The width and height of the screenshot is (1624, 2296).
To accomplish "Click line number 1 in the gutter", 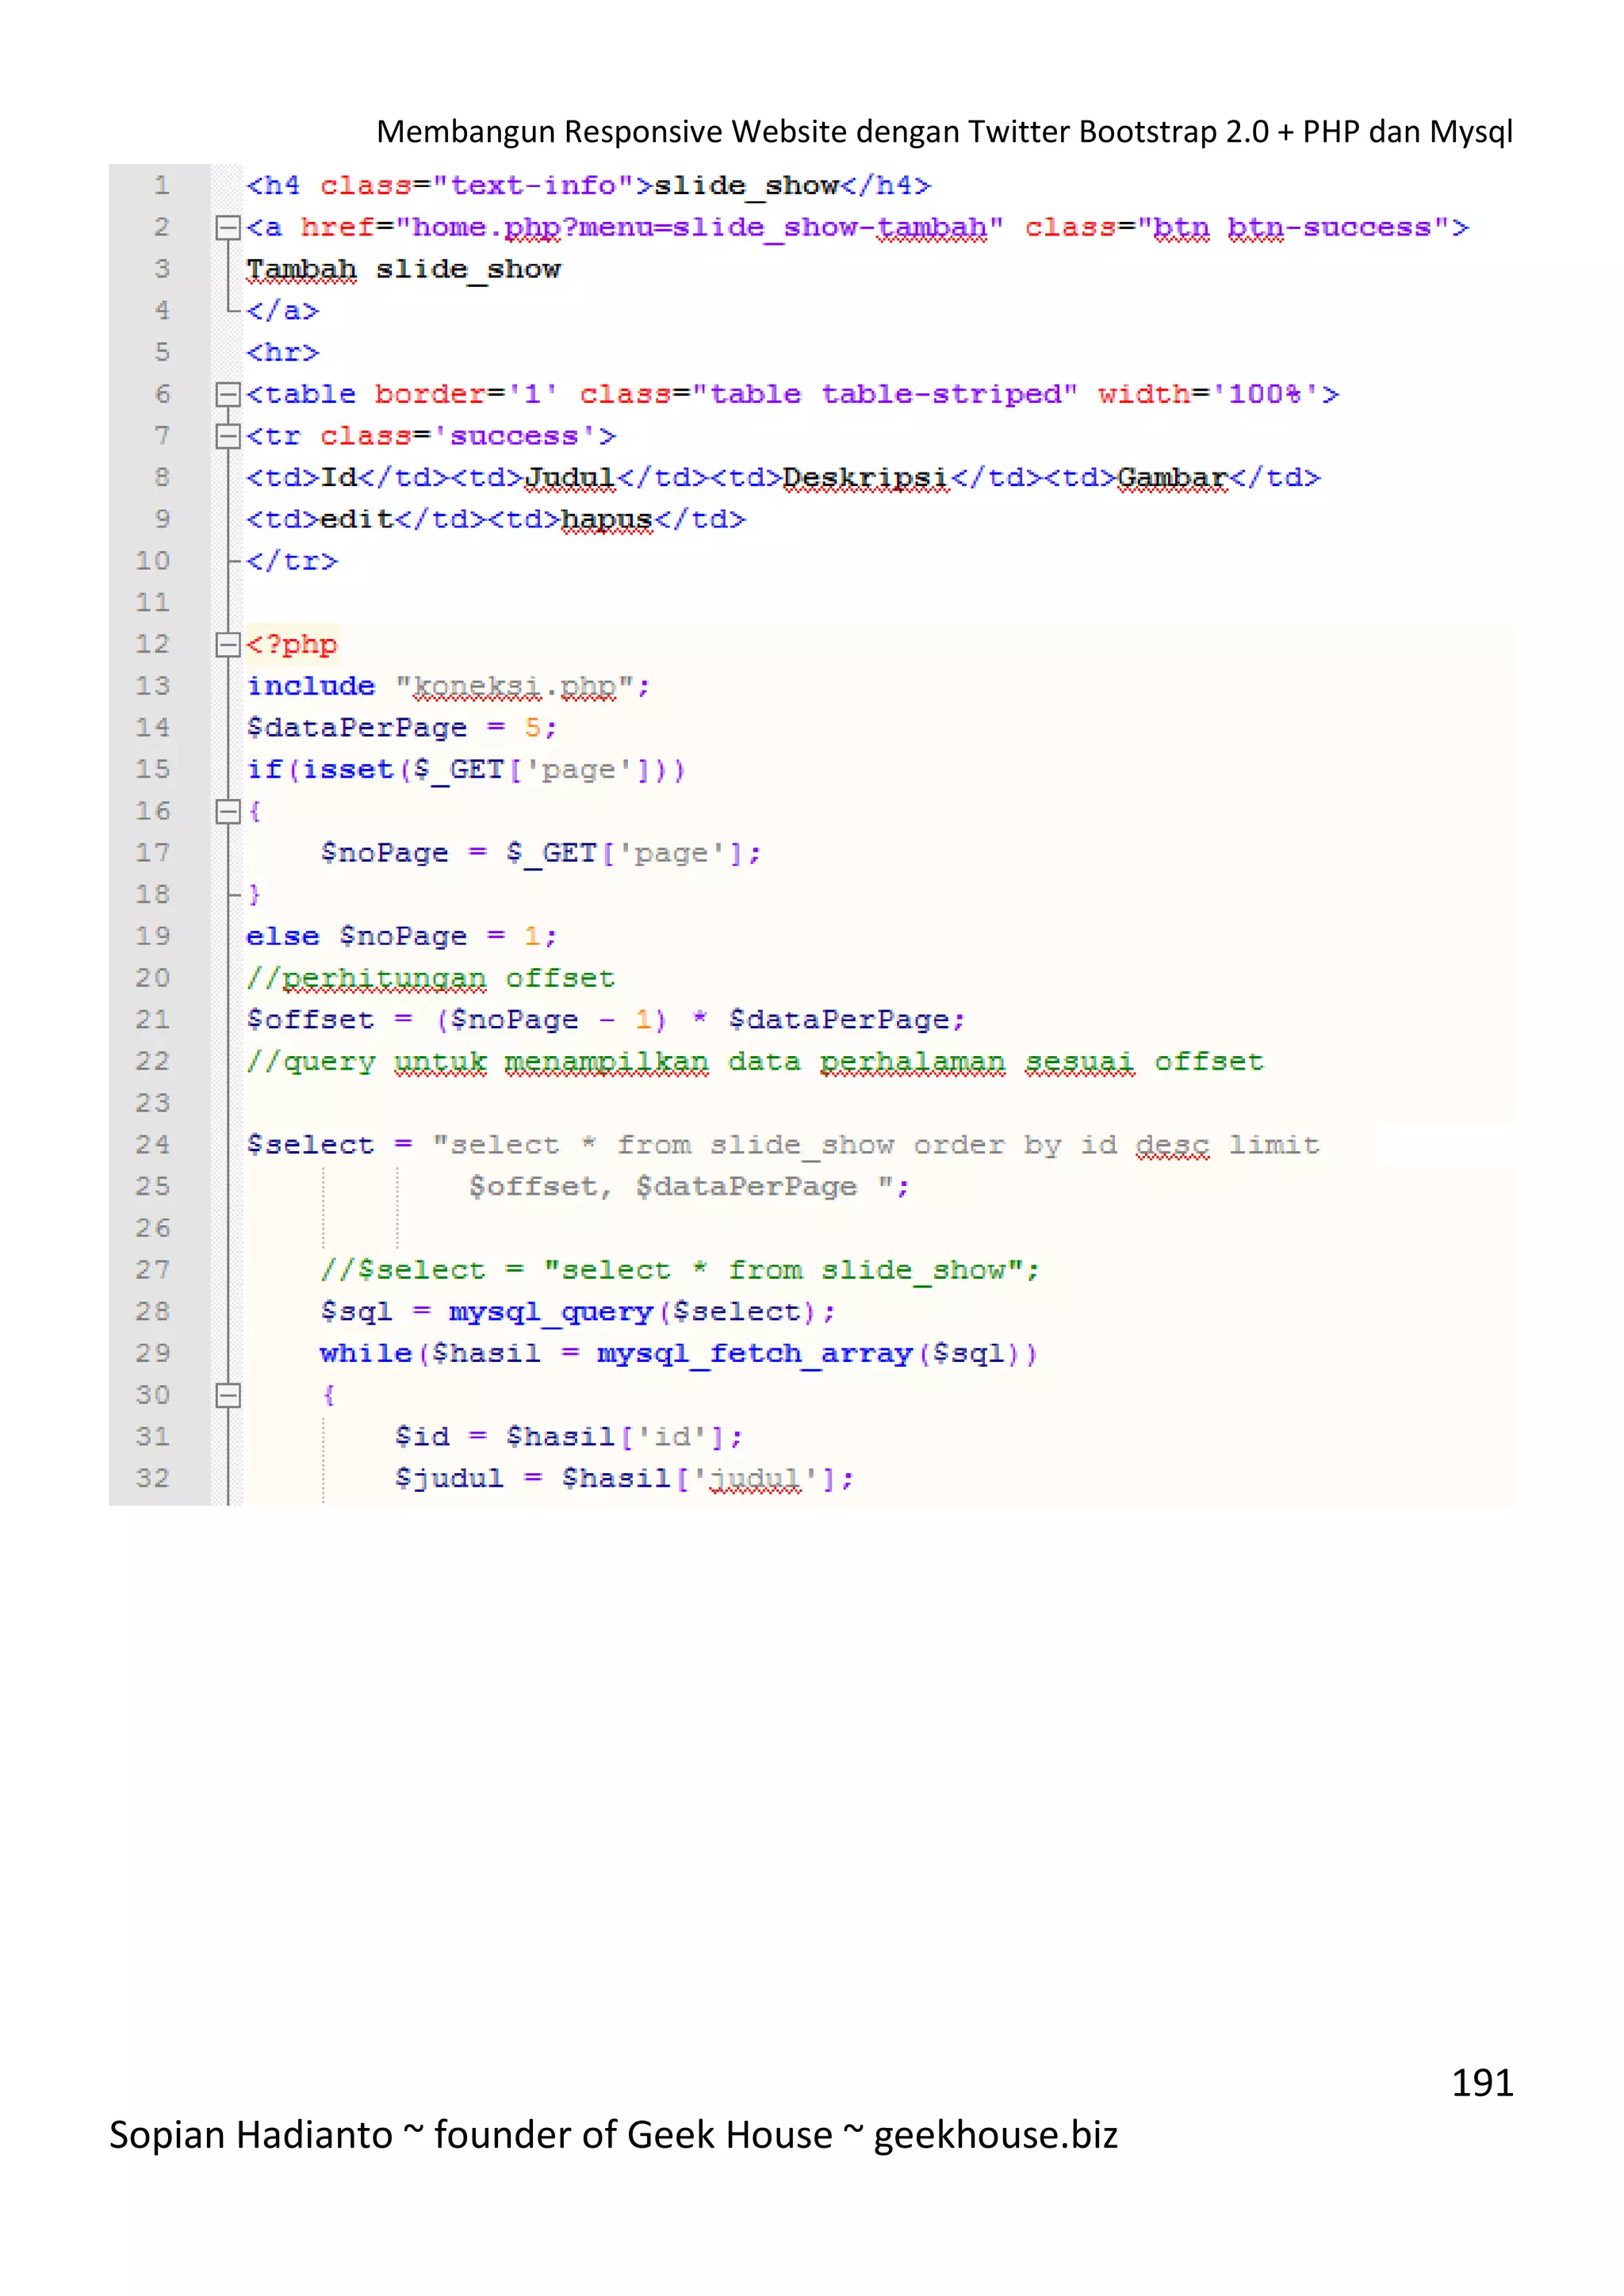I will pyautogui.click(x=162, y=186).
